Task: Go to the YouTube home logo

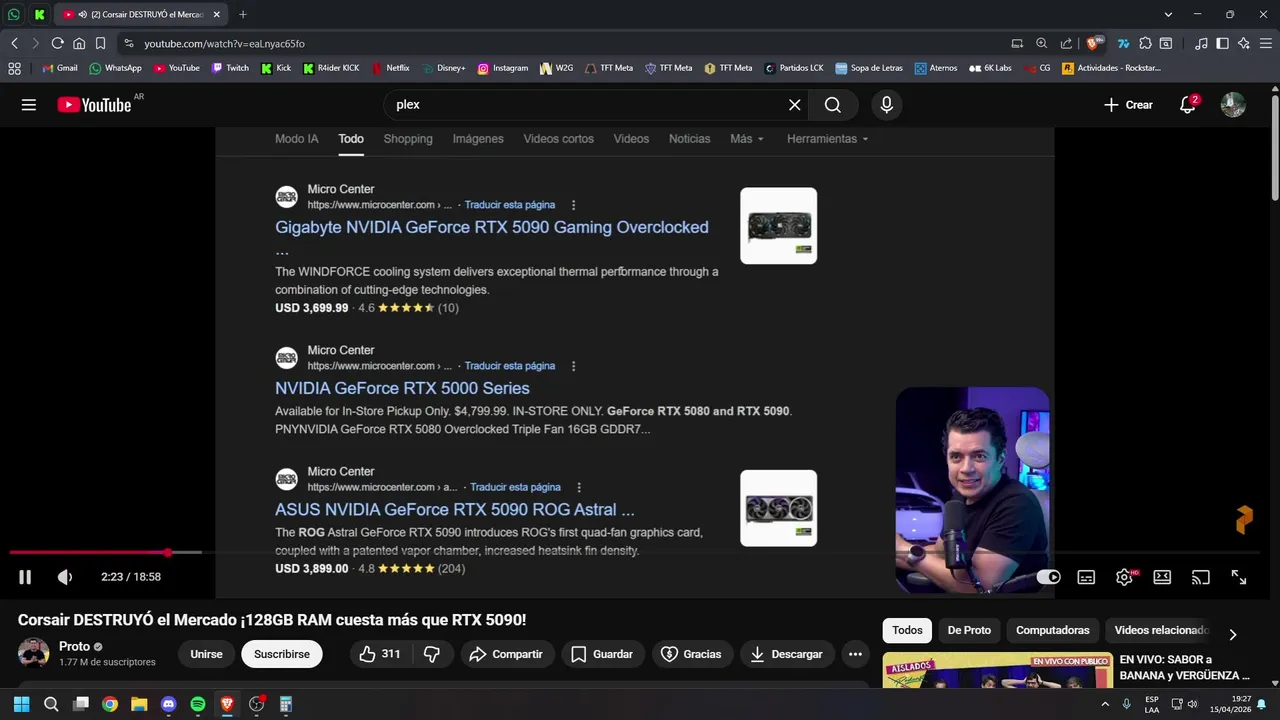Action: point(94,105)
